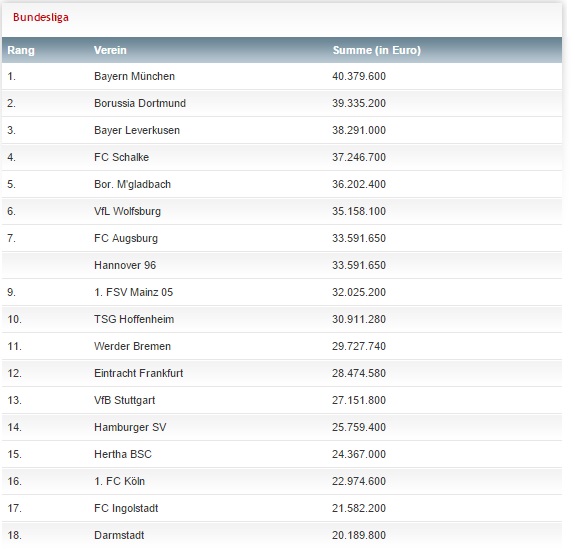Select the Verein column header
The image size is (575, 556).
click(110, 50)
